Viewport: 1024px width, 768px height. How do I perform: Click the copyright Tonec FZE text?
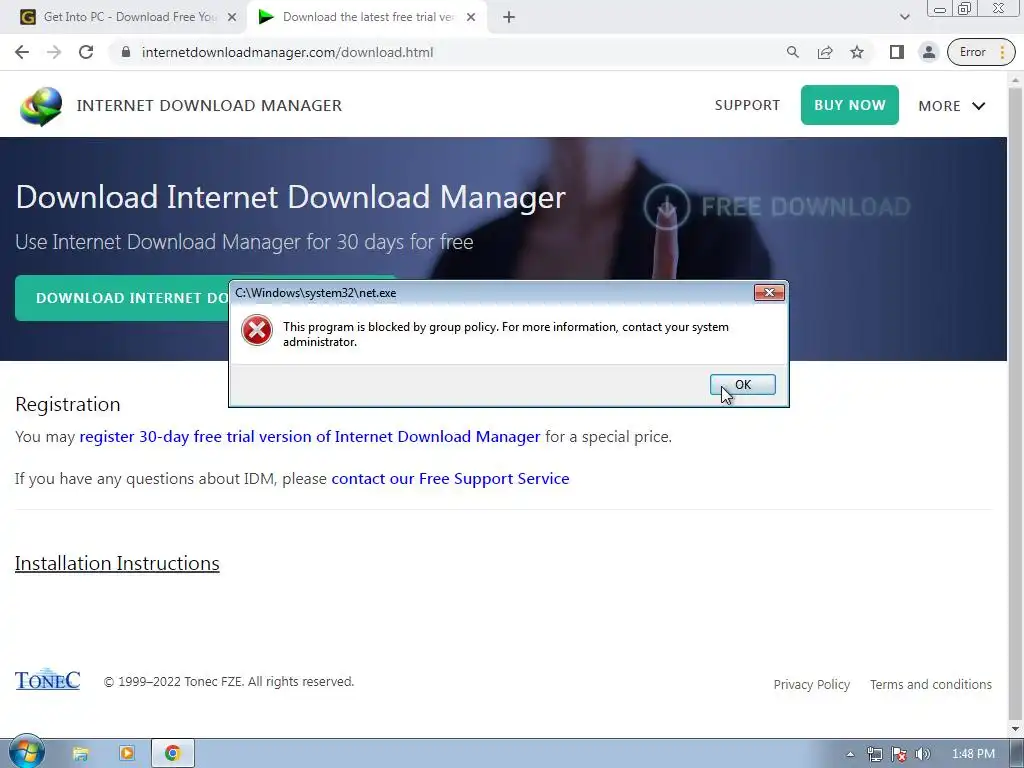coord(229,681)
